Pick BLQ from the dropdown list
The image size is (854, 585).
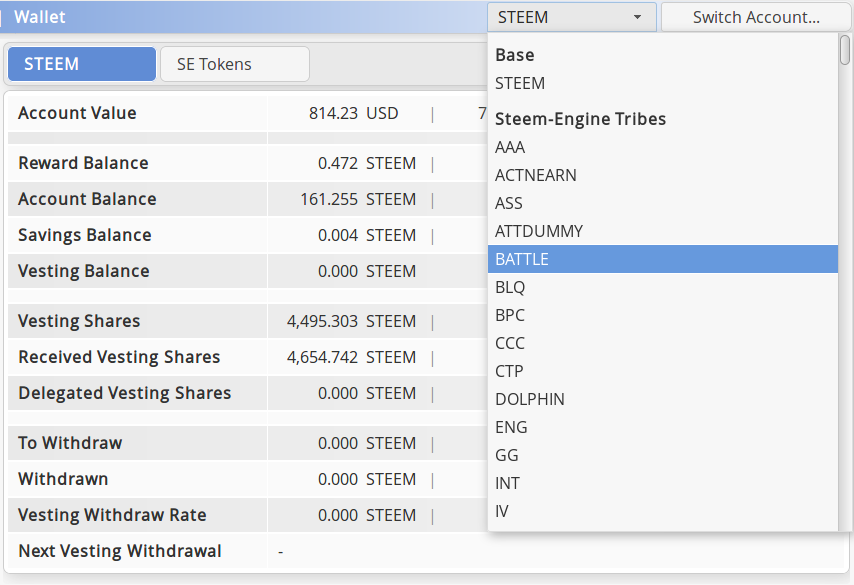click(x=662, y=287)
